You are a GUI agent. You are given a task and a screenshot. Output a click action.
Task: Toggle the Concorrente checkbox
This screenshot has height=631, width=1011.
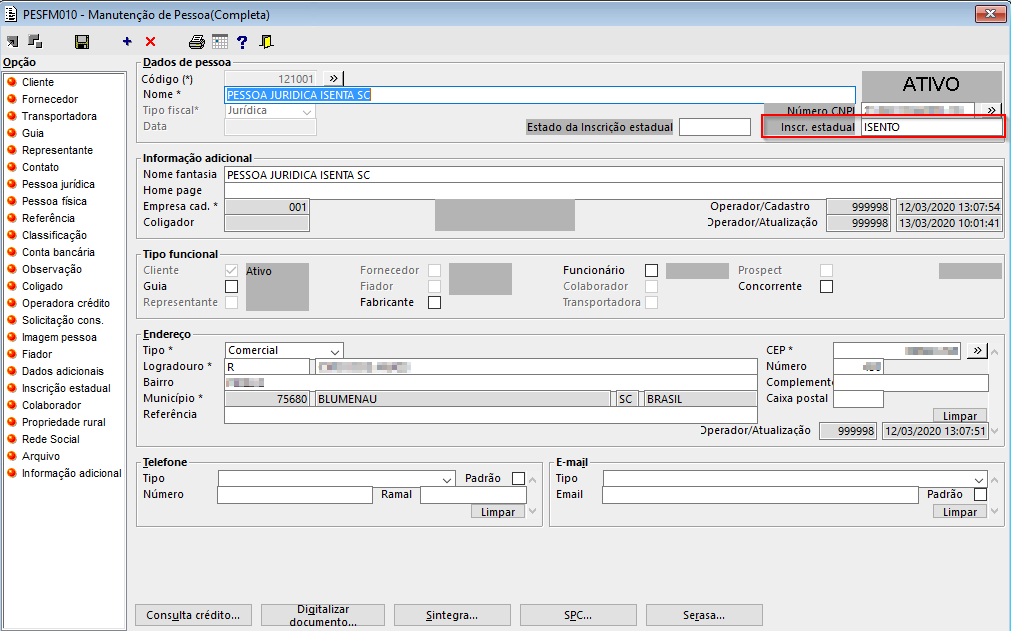827,286
